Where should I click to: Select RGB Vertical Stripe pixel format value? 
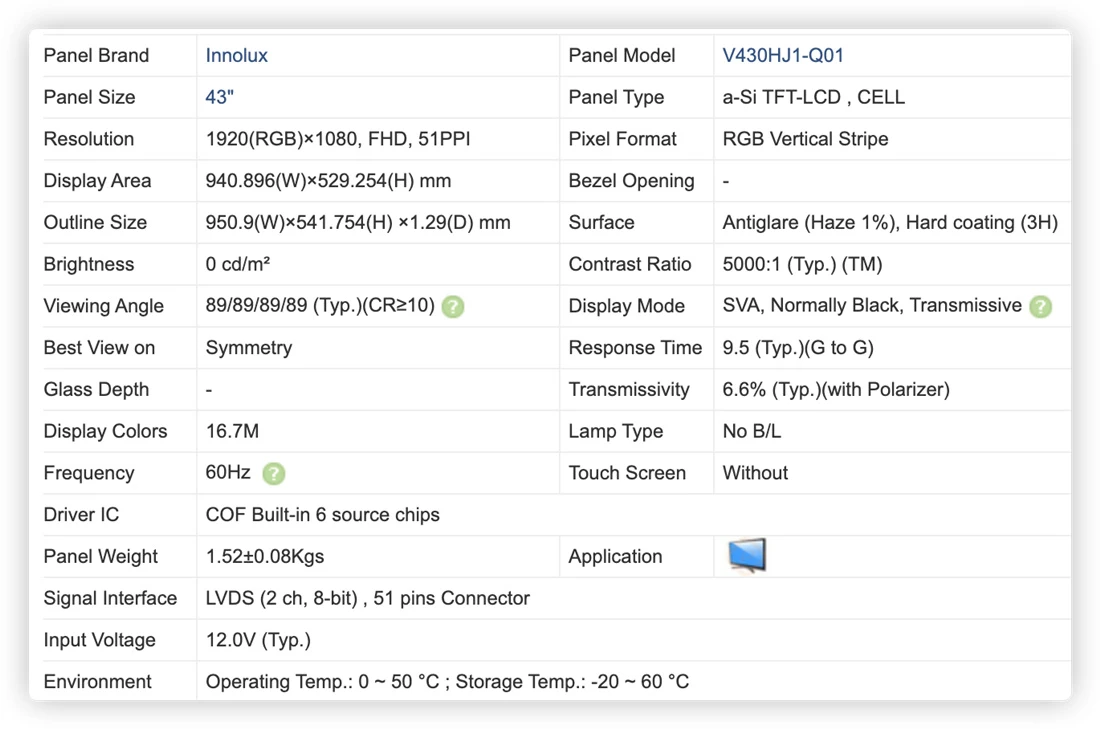(x=805, y=139)
